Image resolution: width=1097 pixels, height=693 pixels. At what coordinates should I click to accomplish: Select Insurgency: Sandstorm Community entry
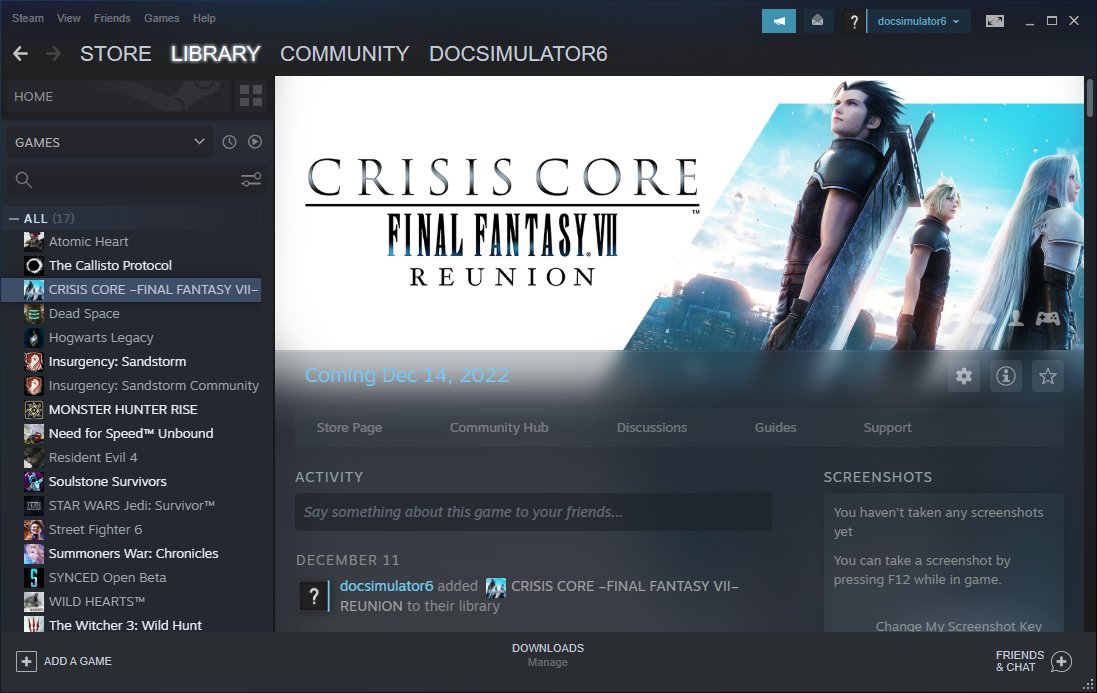pos(153,385)
